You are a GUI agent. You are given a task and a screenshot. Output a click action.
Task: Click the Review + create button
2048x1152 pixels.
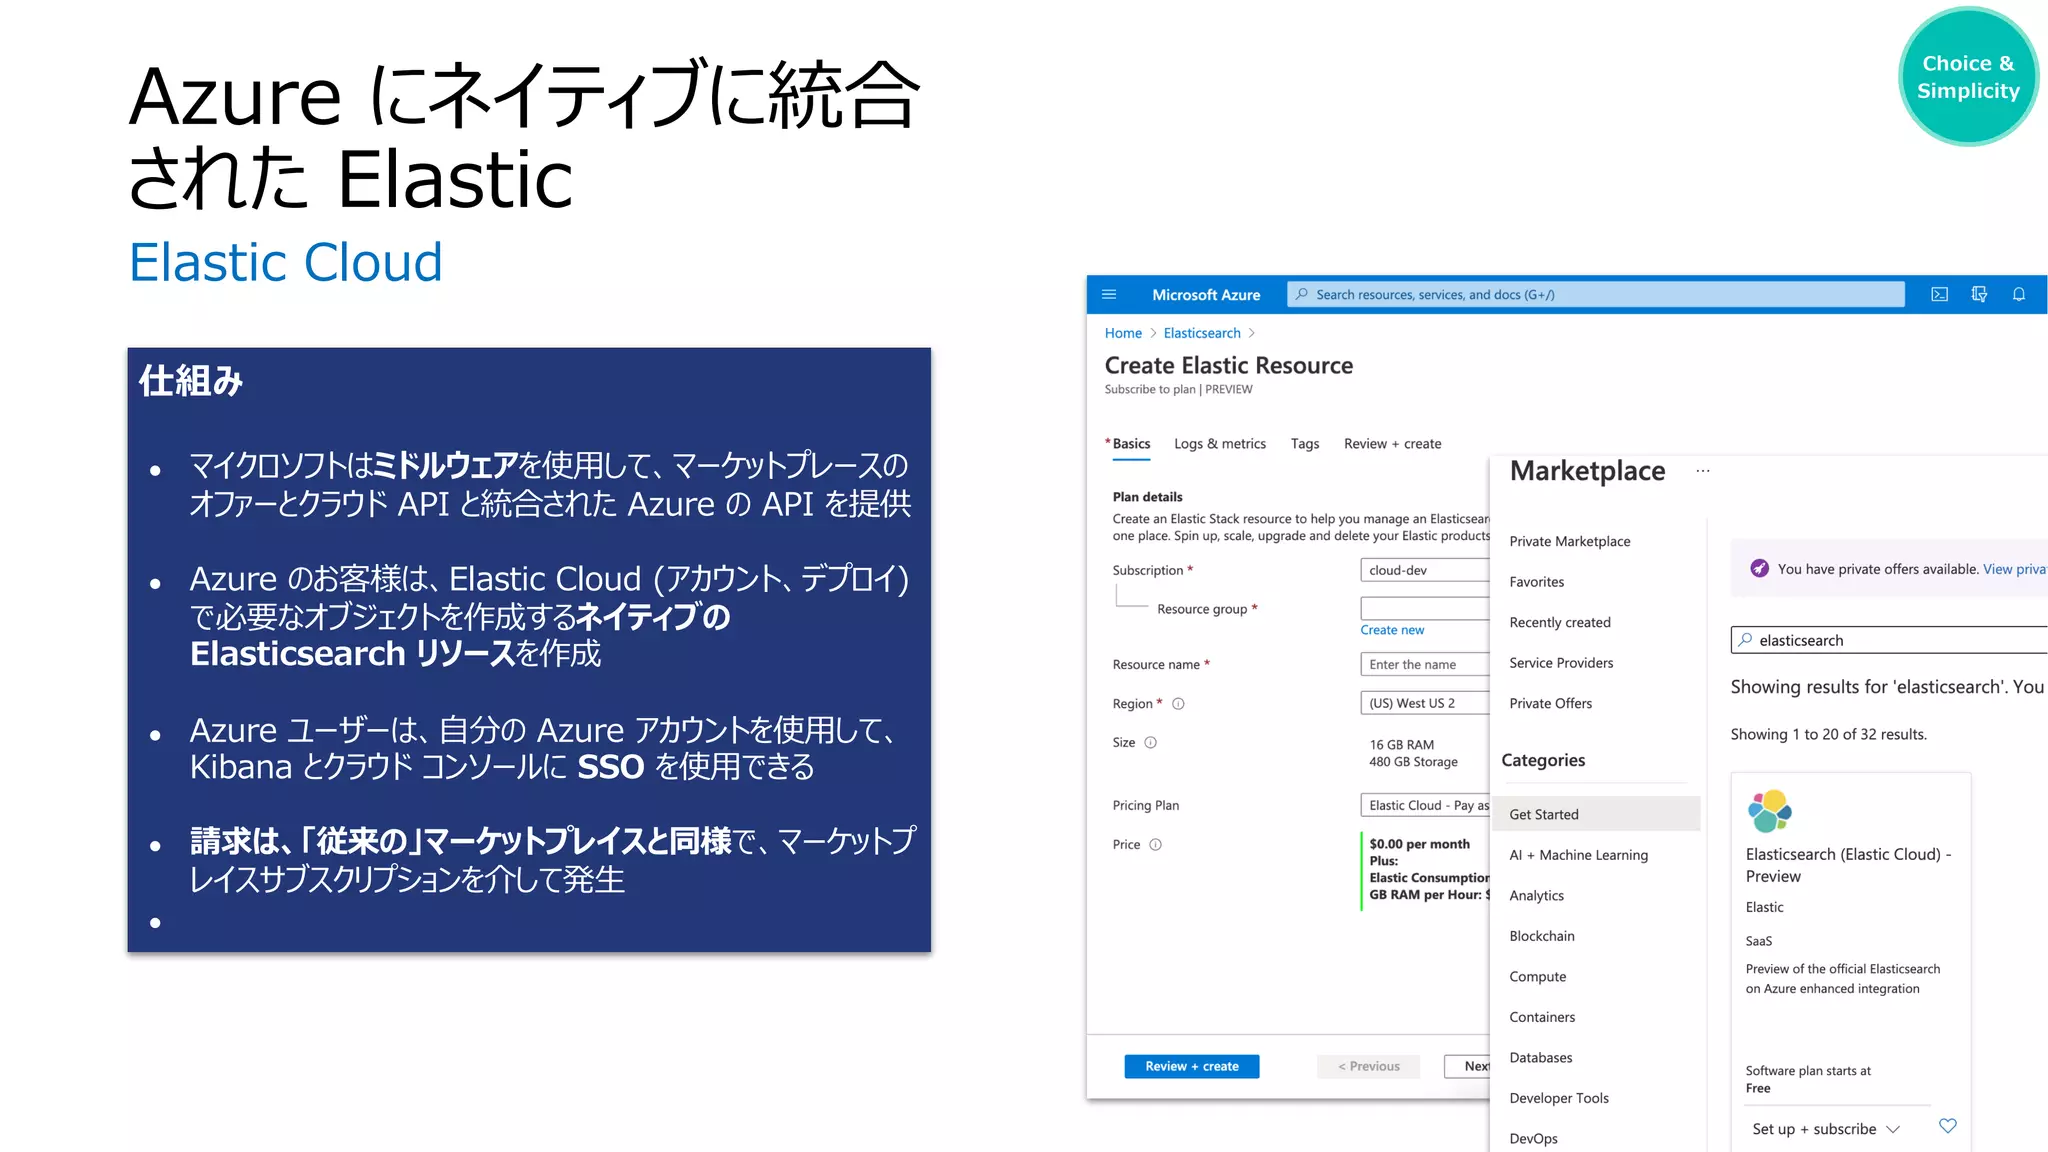pyautogui.click(x=1191, y=1066)
